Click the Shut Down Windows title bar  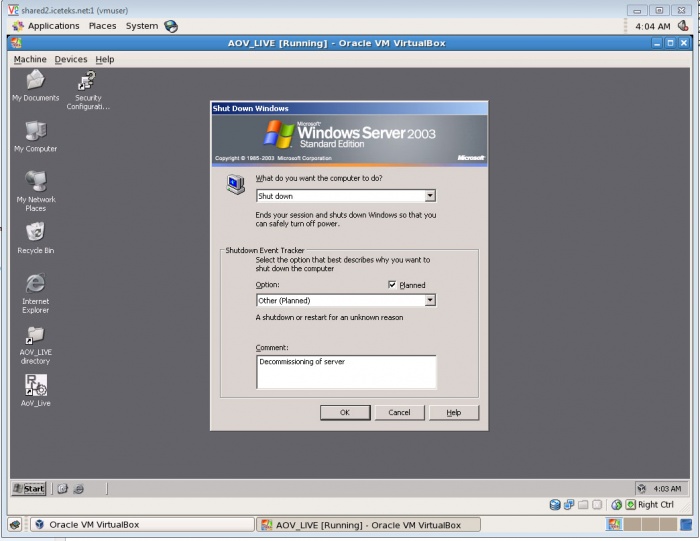pos(349,108)
